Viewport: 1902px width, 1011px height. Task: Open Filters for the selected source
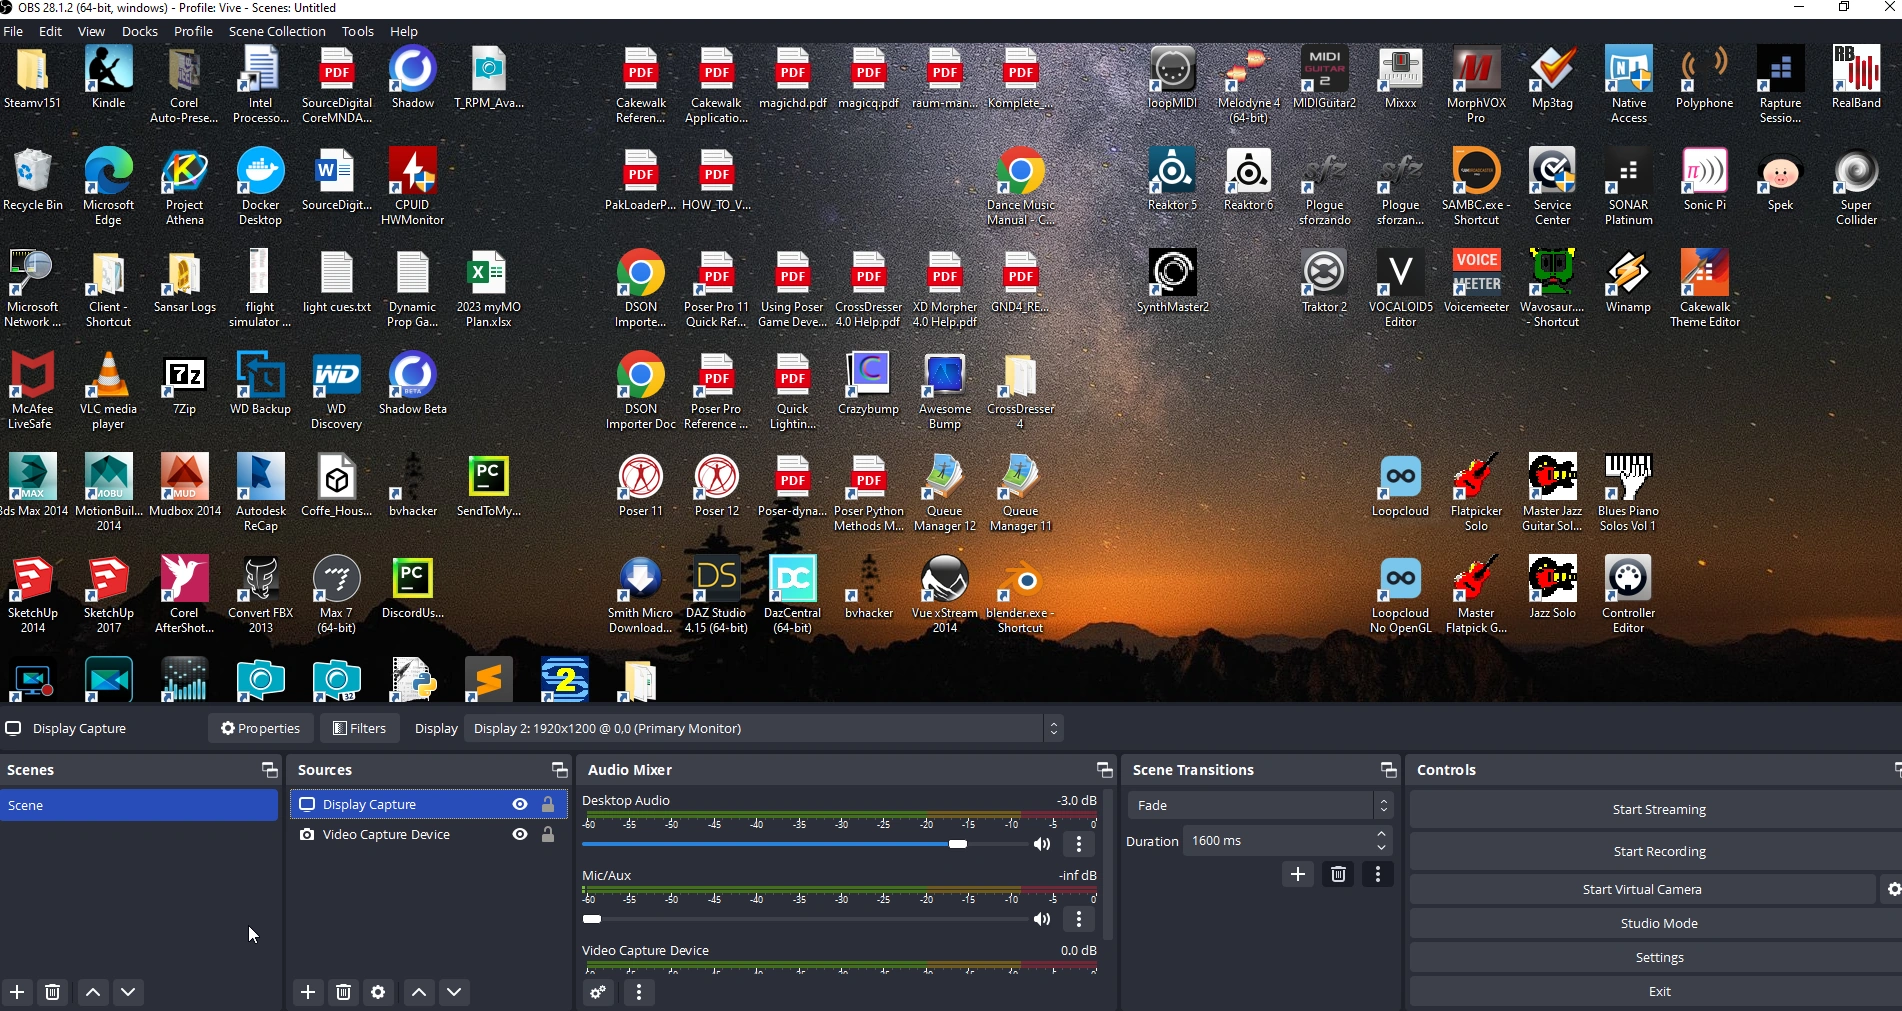tap(360, 728)
